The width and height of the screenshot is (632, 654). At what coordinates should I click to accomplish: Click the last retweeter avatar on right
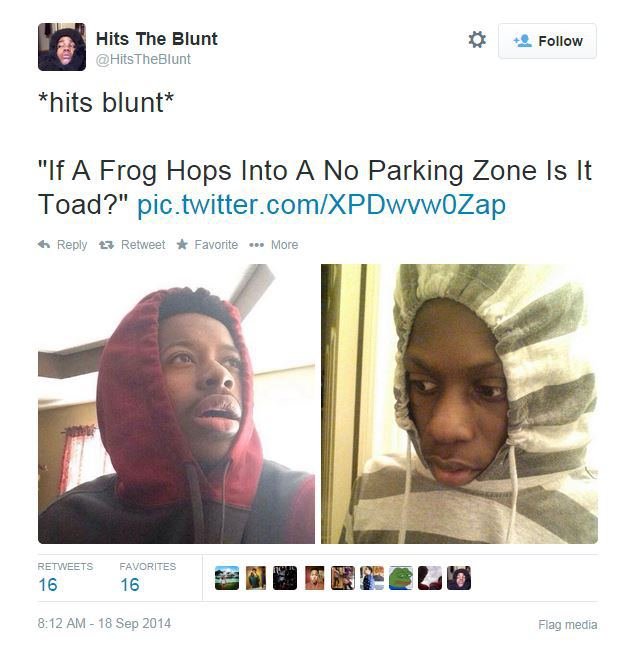(459, 578)
